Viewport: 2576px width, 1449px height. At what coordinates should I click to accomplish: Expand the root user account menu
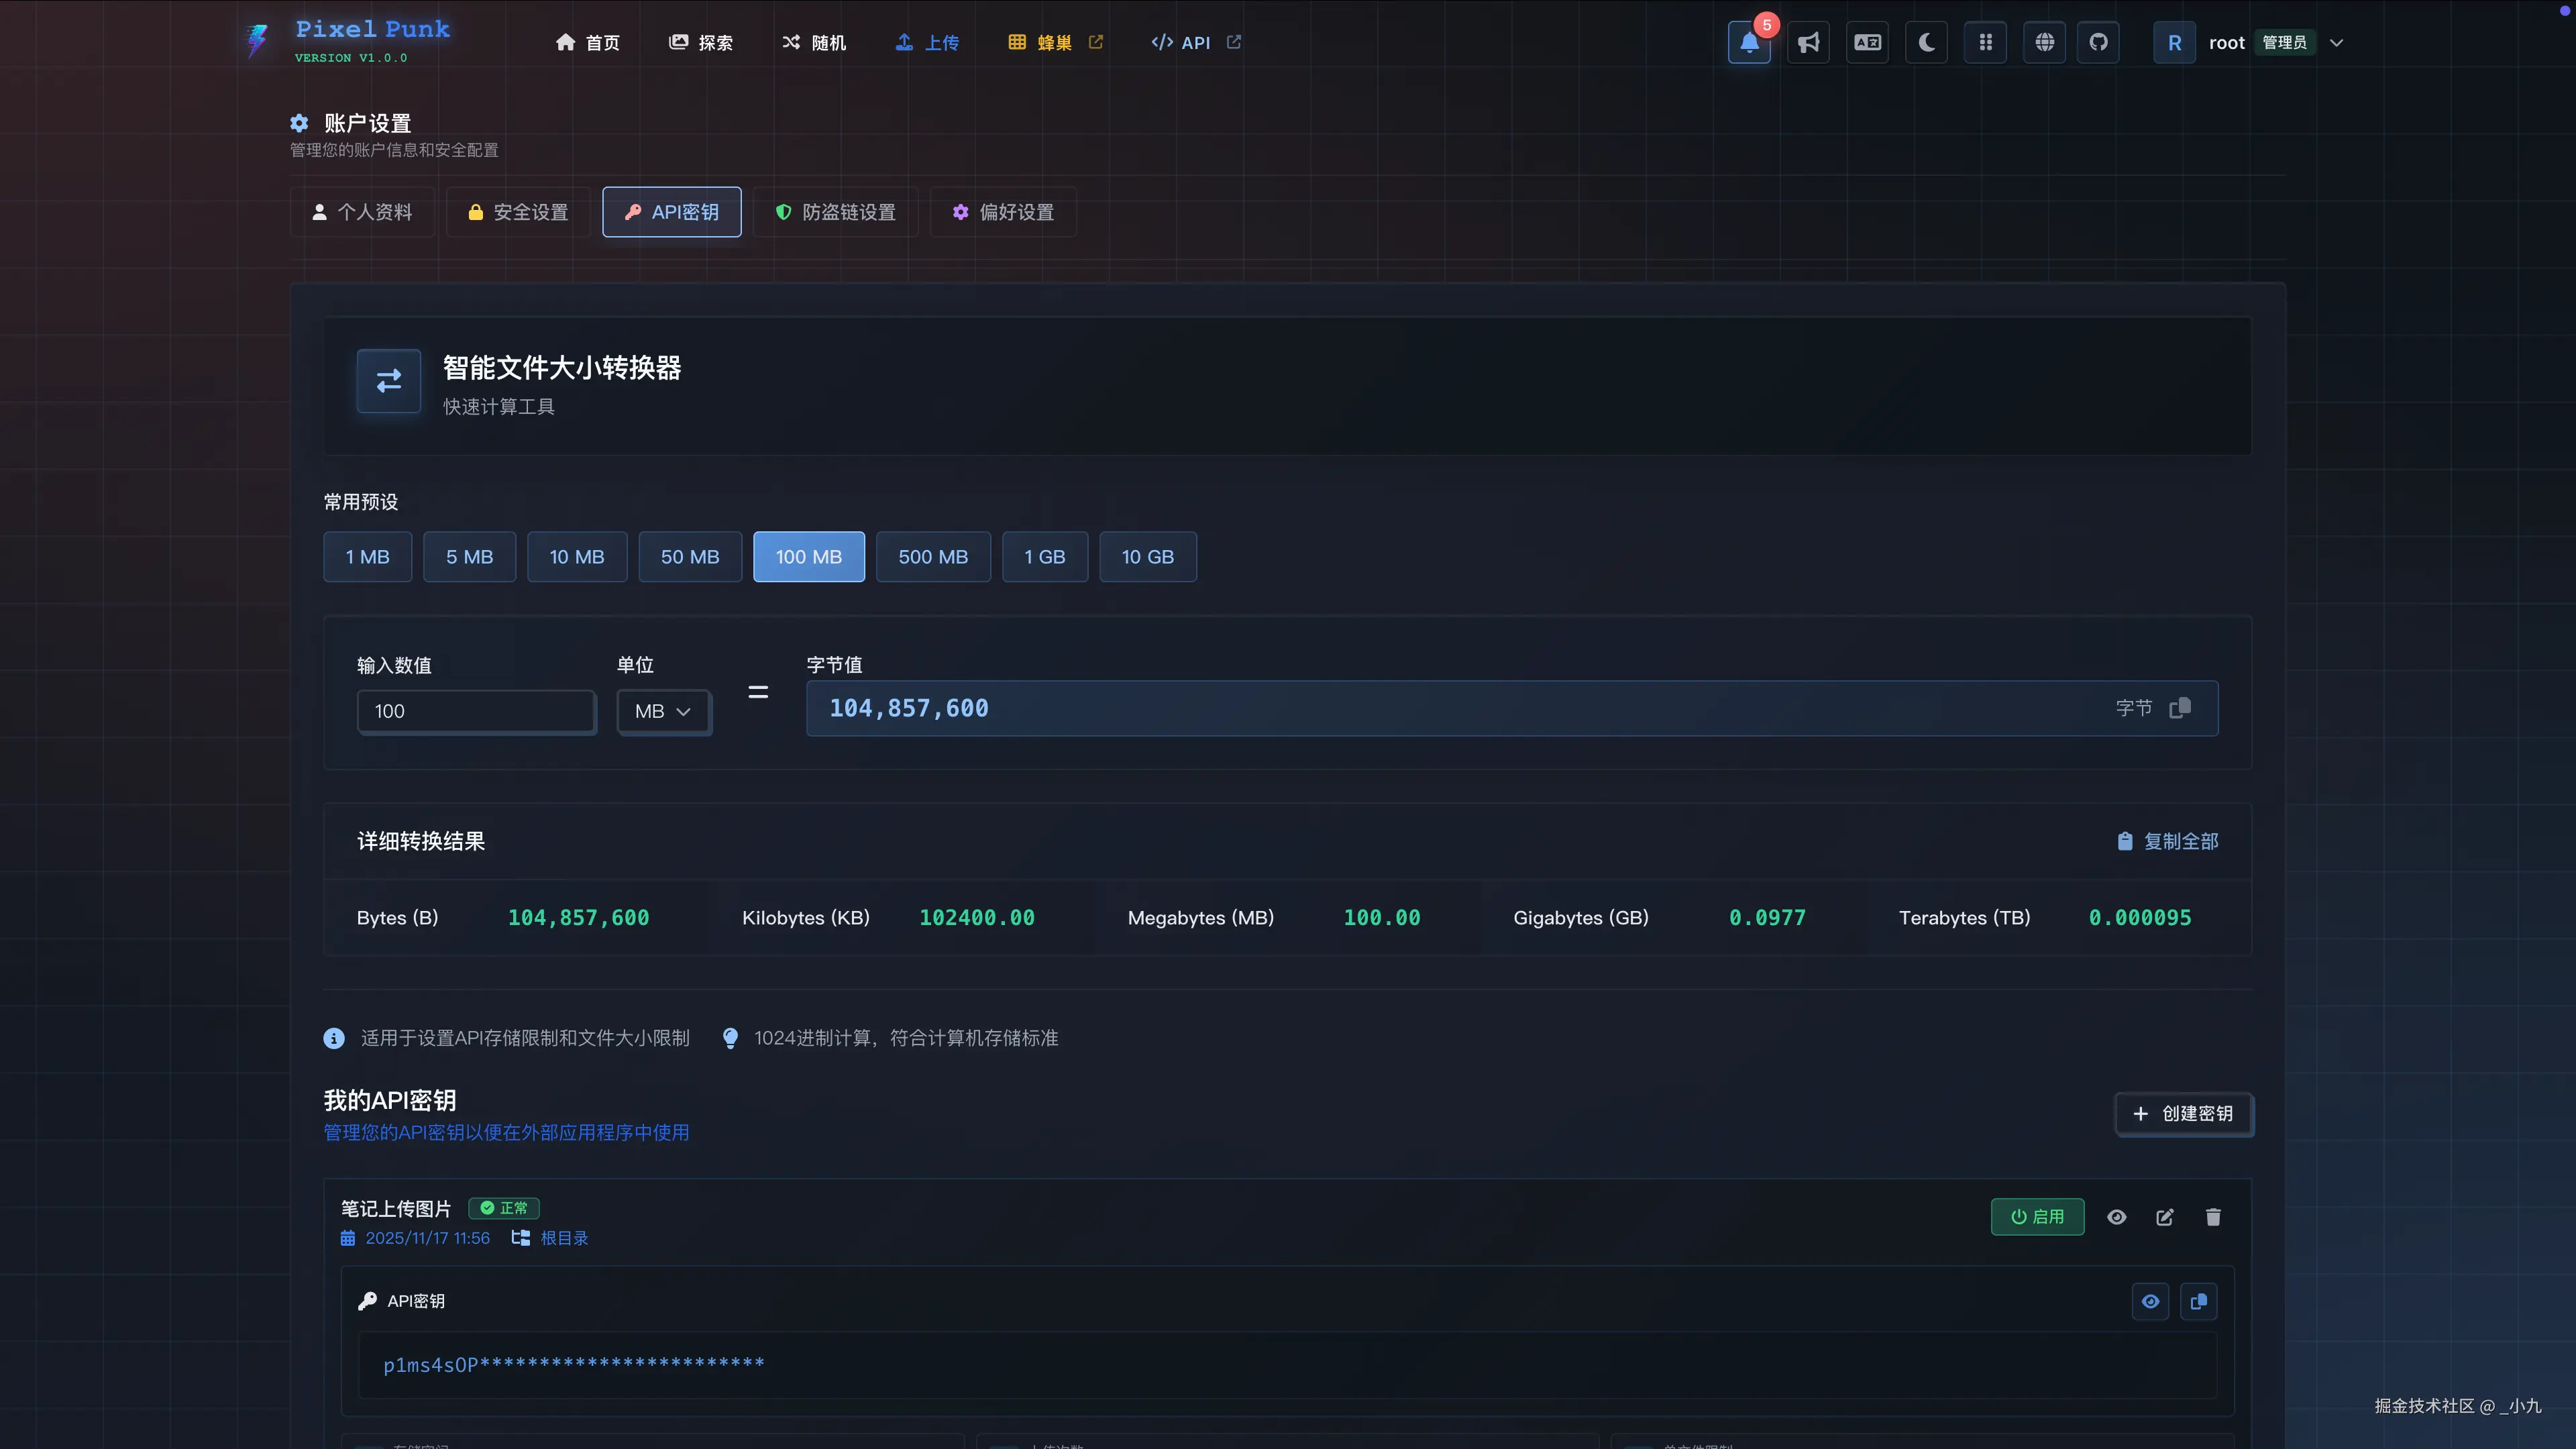[x=2336, y=43]
